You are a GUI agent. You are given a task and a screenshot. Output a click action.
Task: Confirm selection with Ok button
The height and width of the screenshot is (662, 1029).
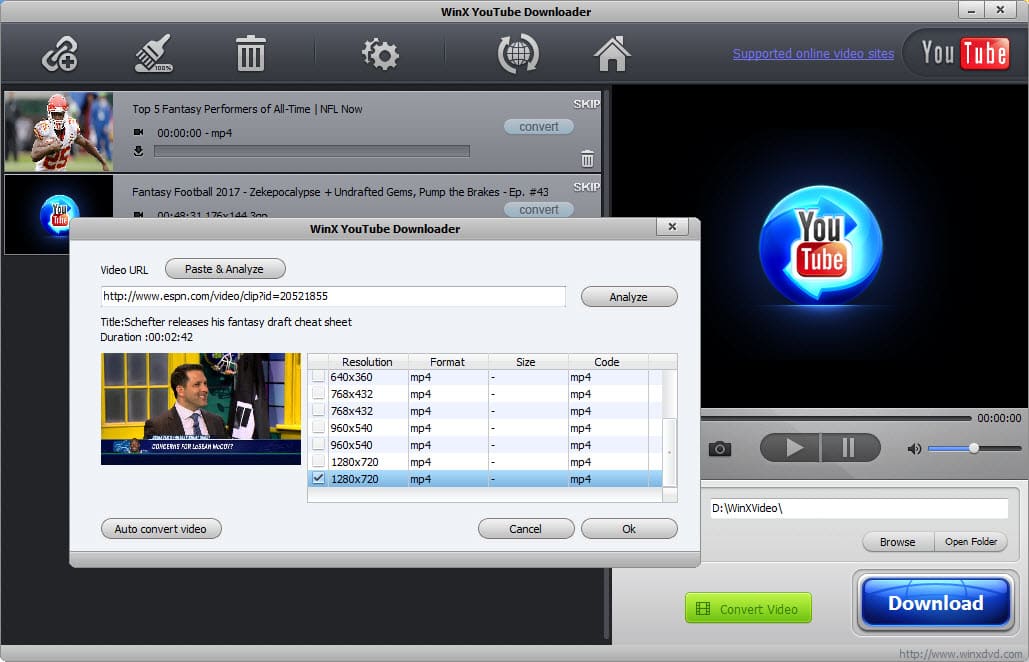(x=629, y=529)
